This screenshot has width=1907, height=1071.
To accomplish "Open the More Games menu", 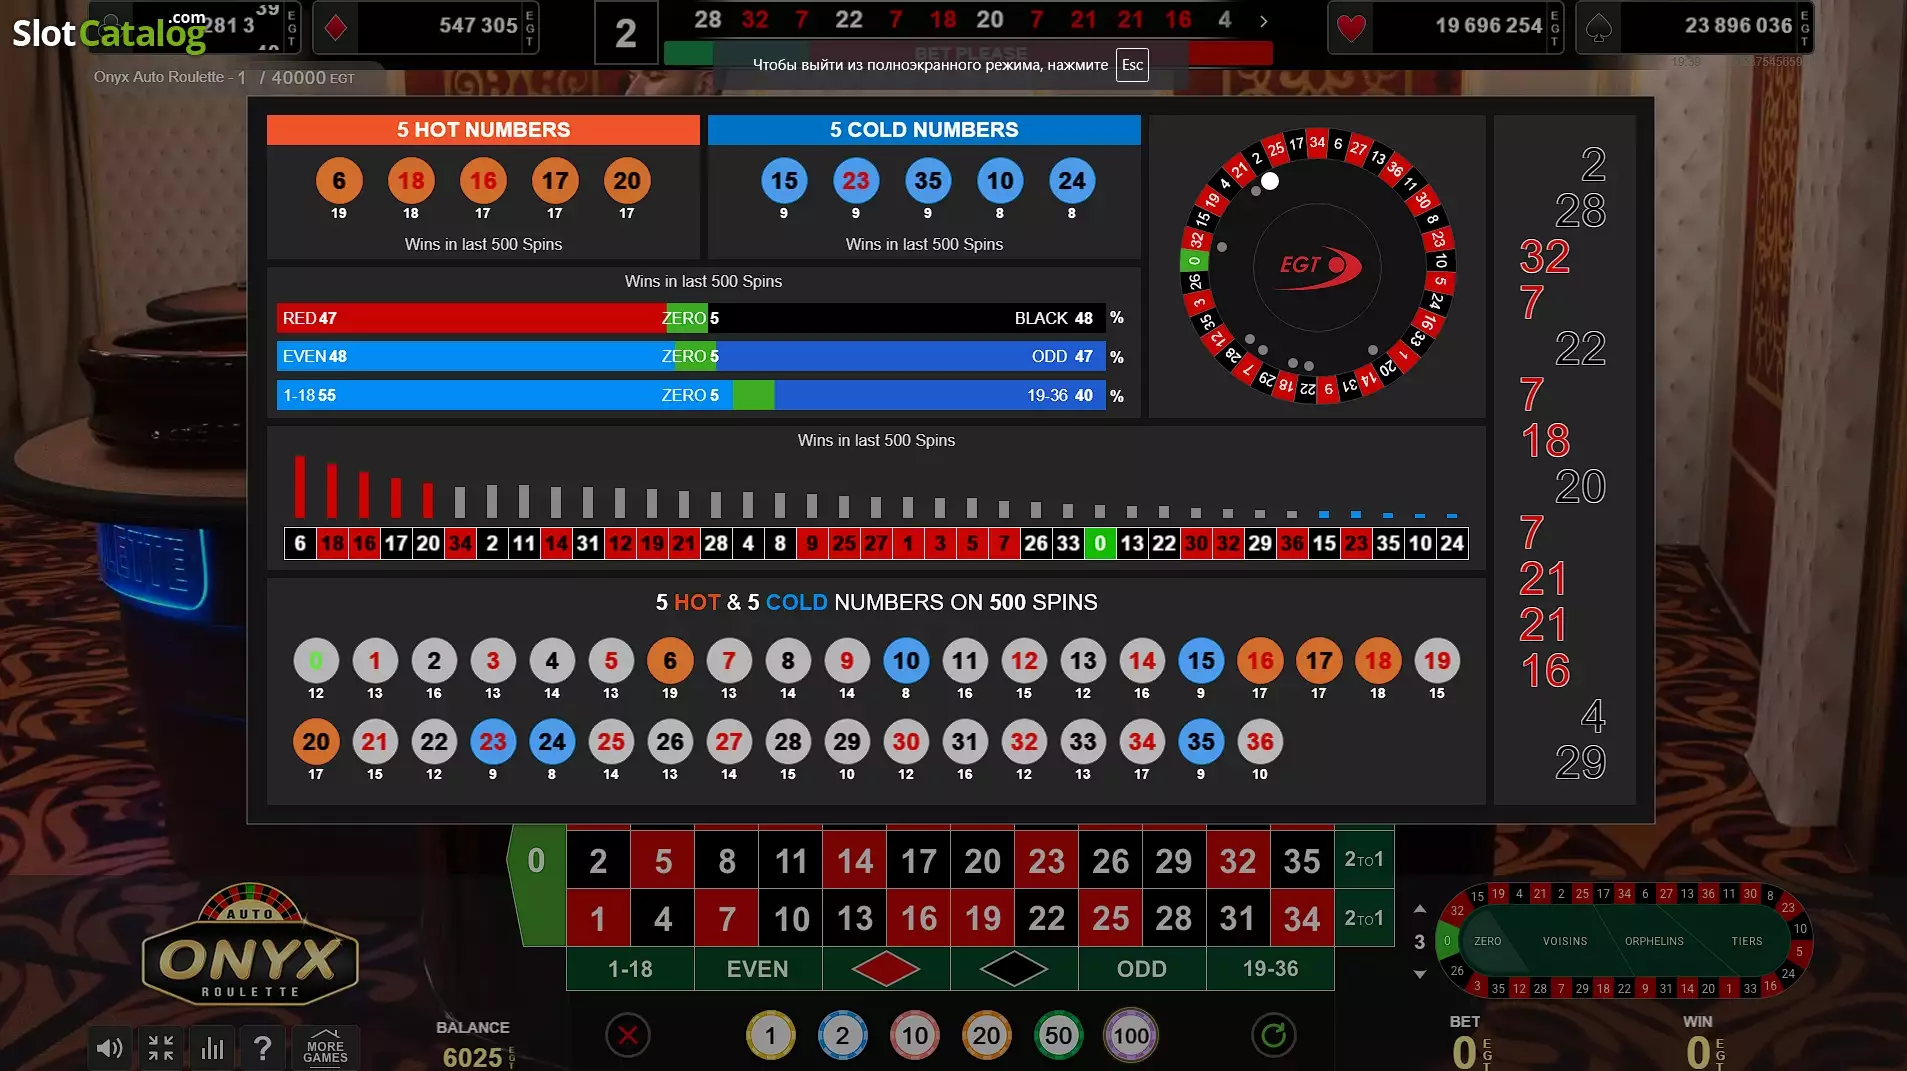I will point(326,1047).
